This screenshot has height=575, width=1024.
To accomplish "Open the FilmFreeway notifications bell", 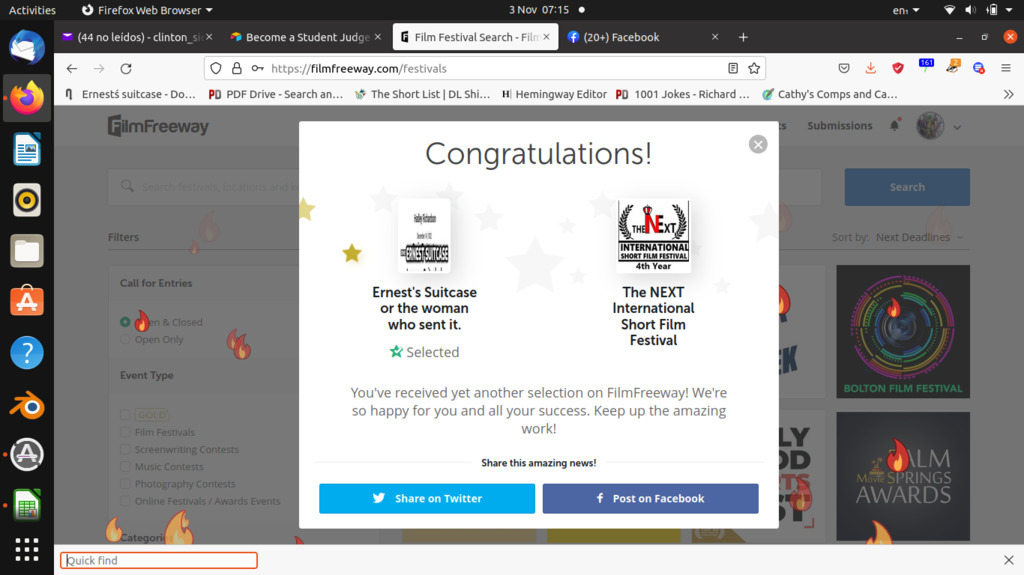I will (x=895, y=126).
